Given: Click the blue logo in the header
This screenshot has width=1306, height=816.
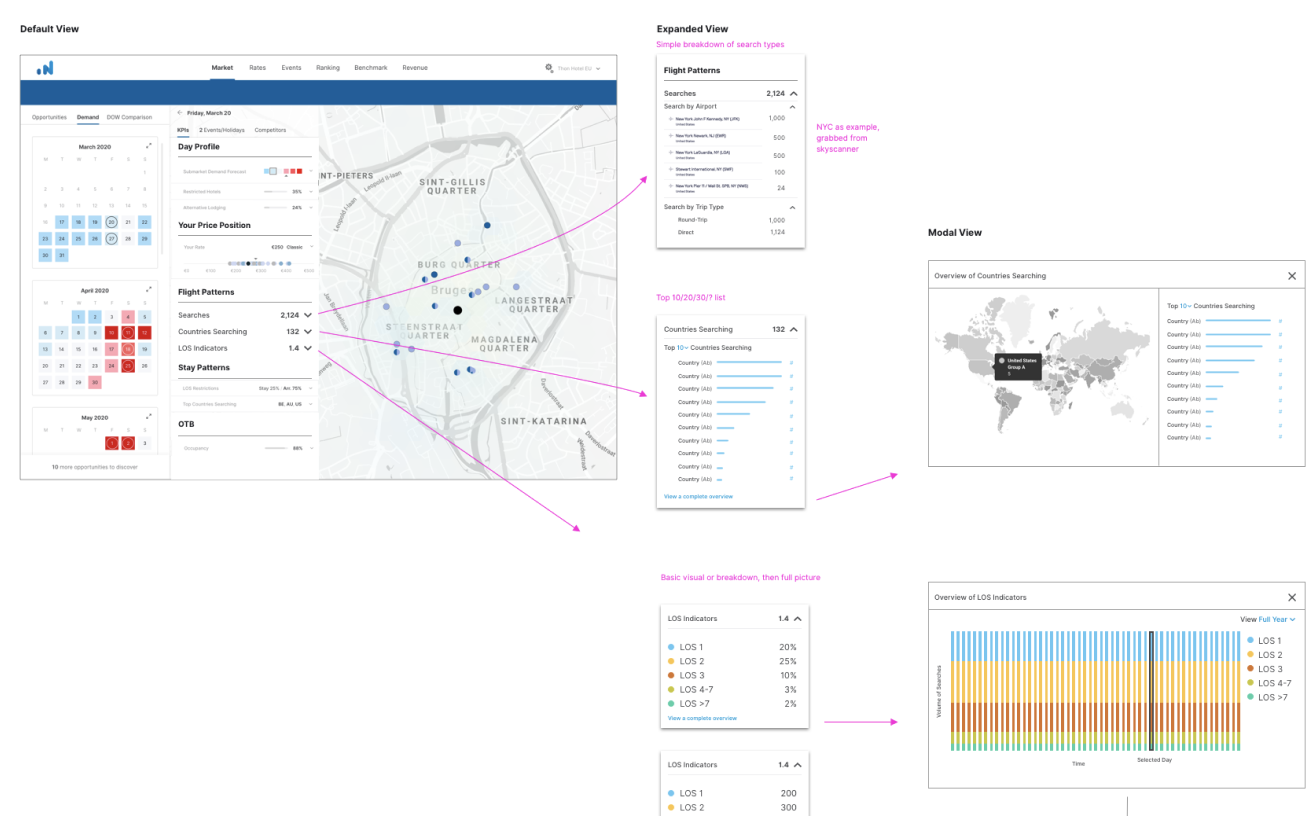Looking at the screenshot, I should [x=45, y=68].
